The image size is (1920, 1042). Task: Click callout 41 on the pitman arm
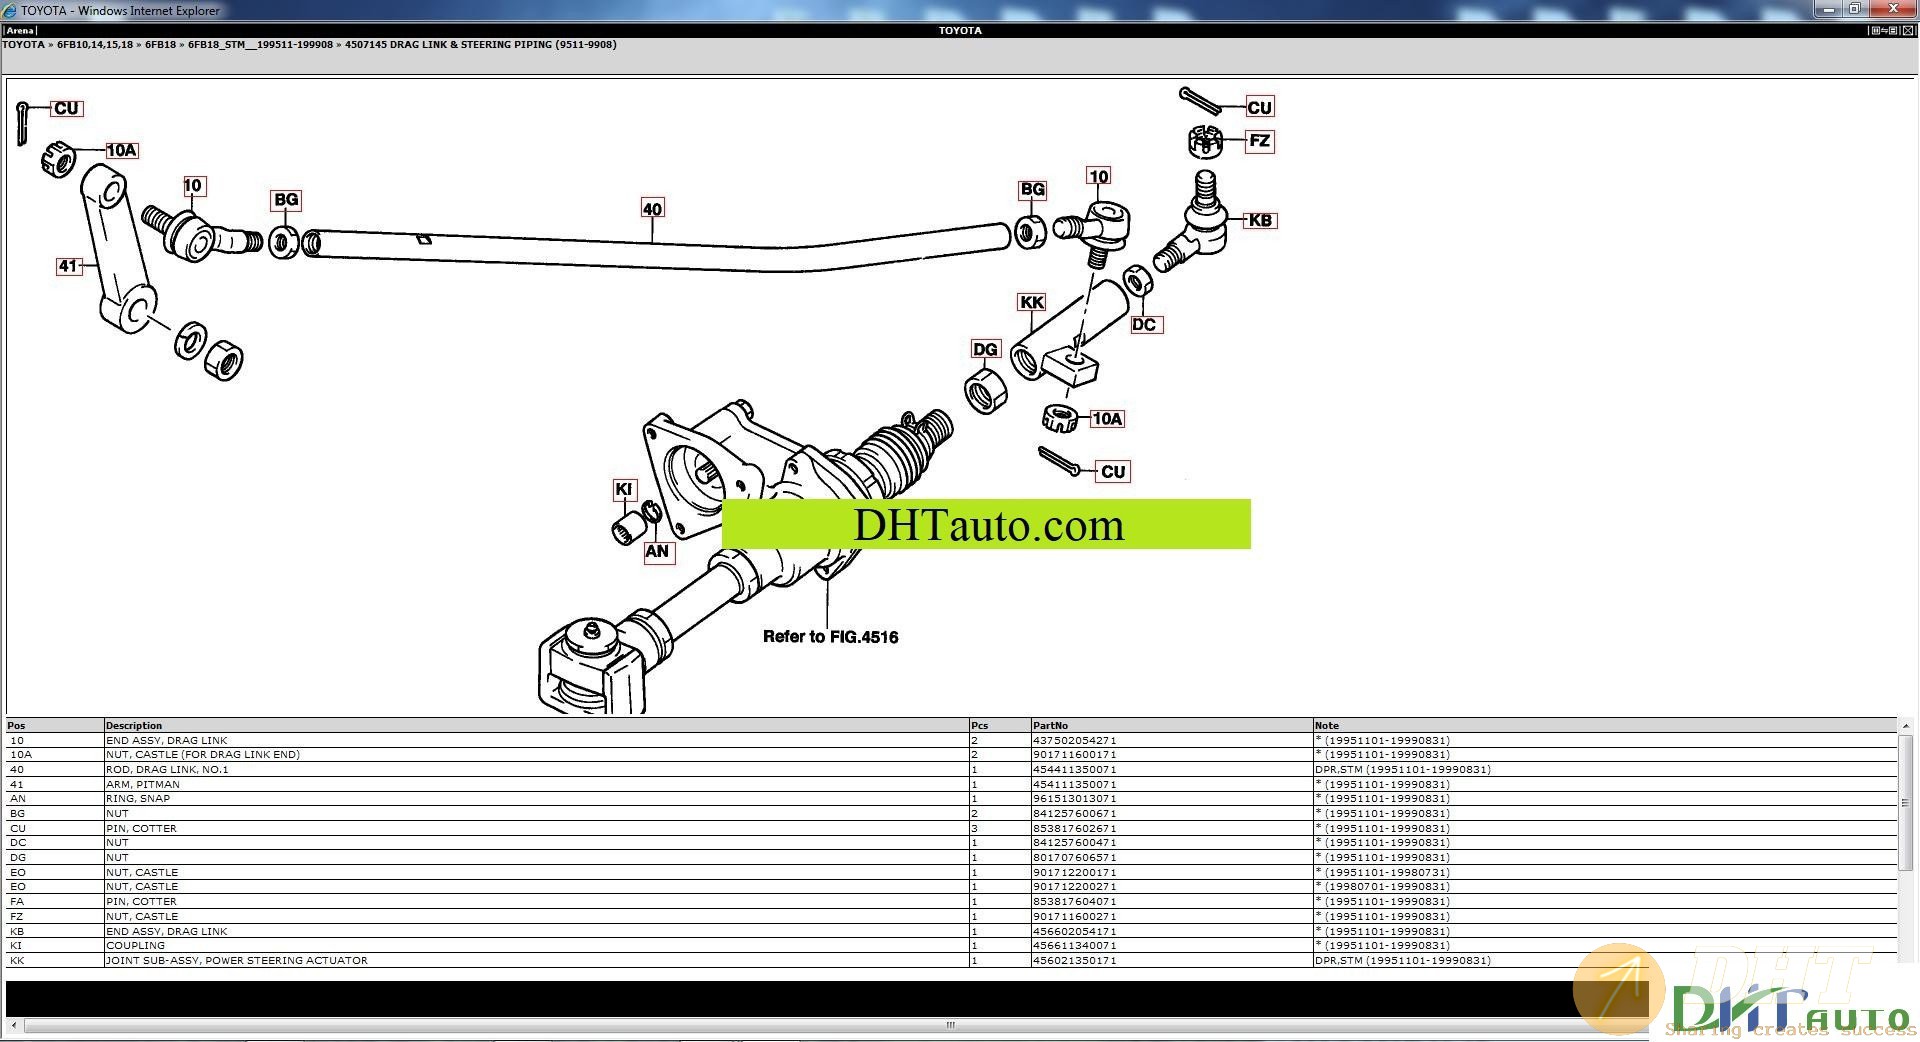[68, 266]
